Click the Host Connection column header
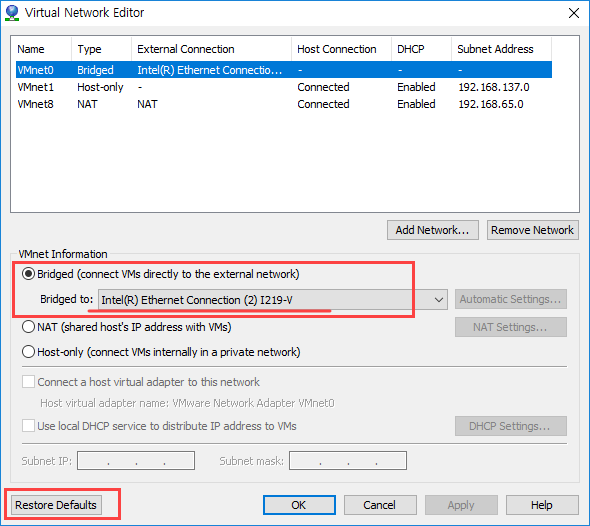The height and width of the screenshot is (526, 590). point(341,49)
